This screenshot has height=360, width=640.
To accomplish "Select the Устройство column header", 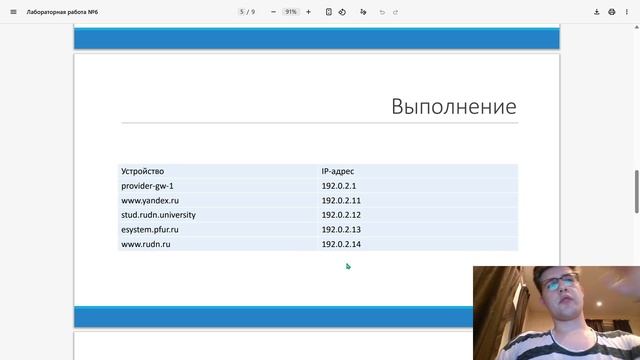I will click(x=218, y=171).
